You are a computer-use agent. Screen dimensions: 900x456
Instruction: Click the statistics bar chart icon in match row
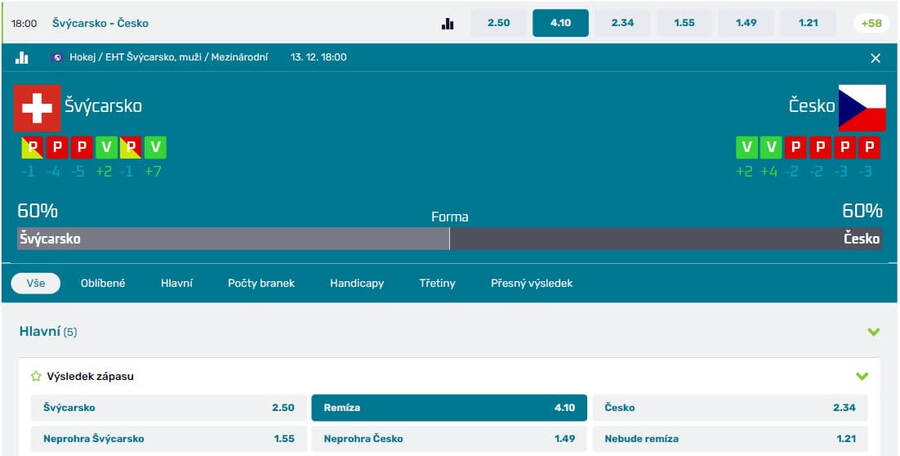(x=448, y=23)
